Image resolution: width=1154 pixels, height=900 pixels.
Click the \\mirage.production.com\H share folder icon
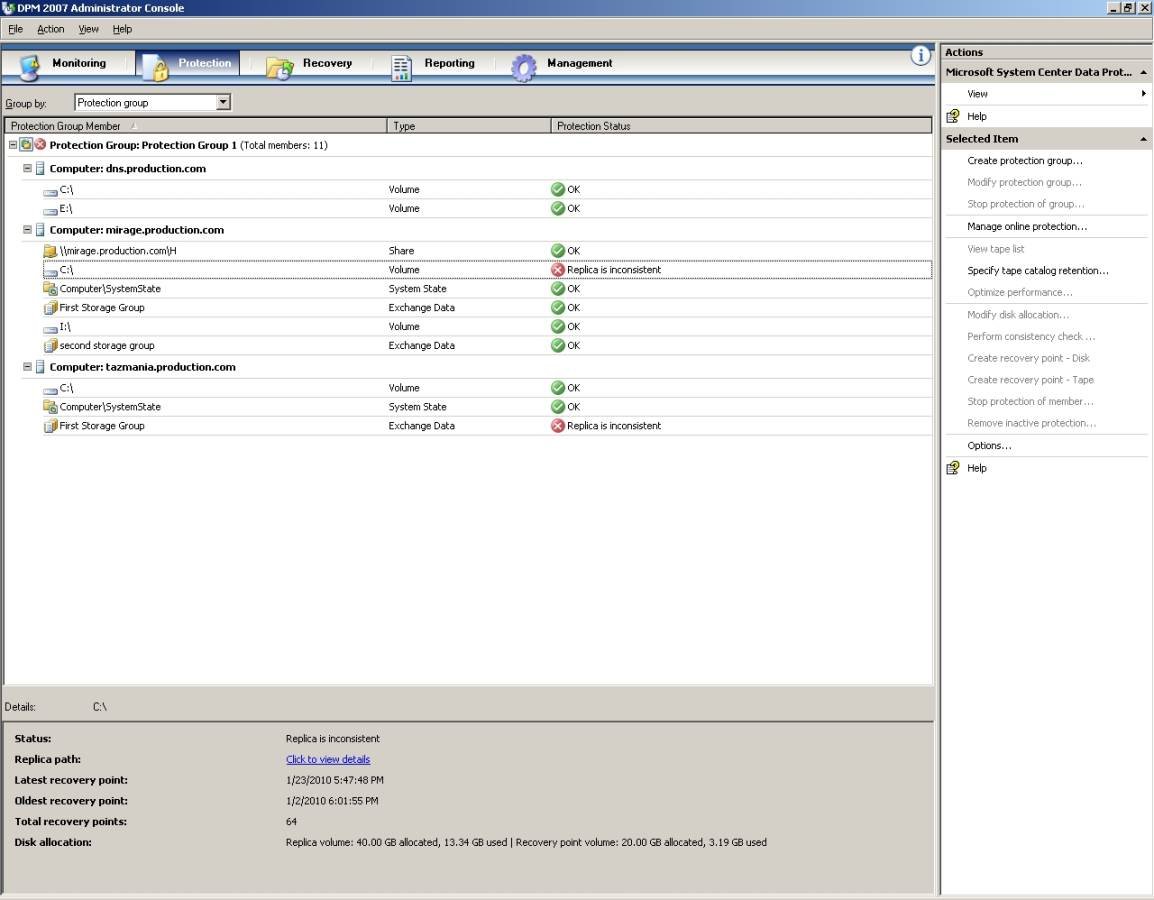pyautogui.click(x=50, y=251)
